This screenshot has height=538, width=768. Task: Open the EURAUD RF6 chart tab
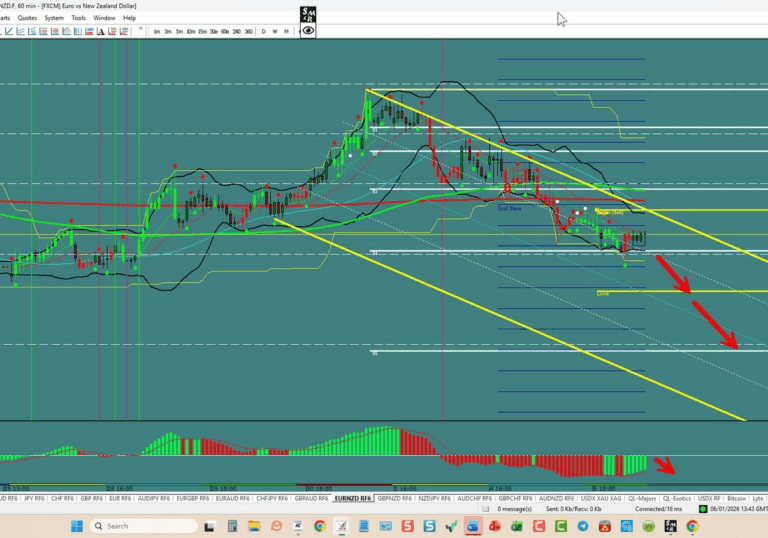(x=233, y=498)
